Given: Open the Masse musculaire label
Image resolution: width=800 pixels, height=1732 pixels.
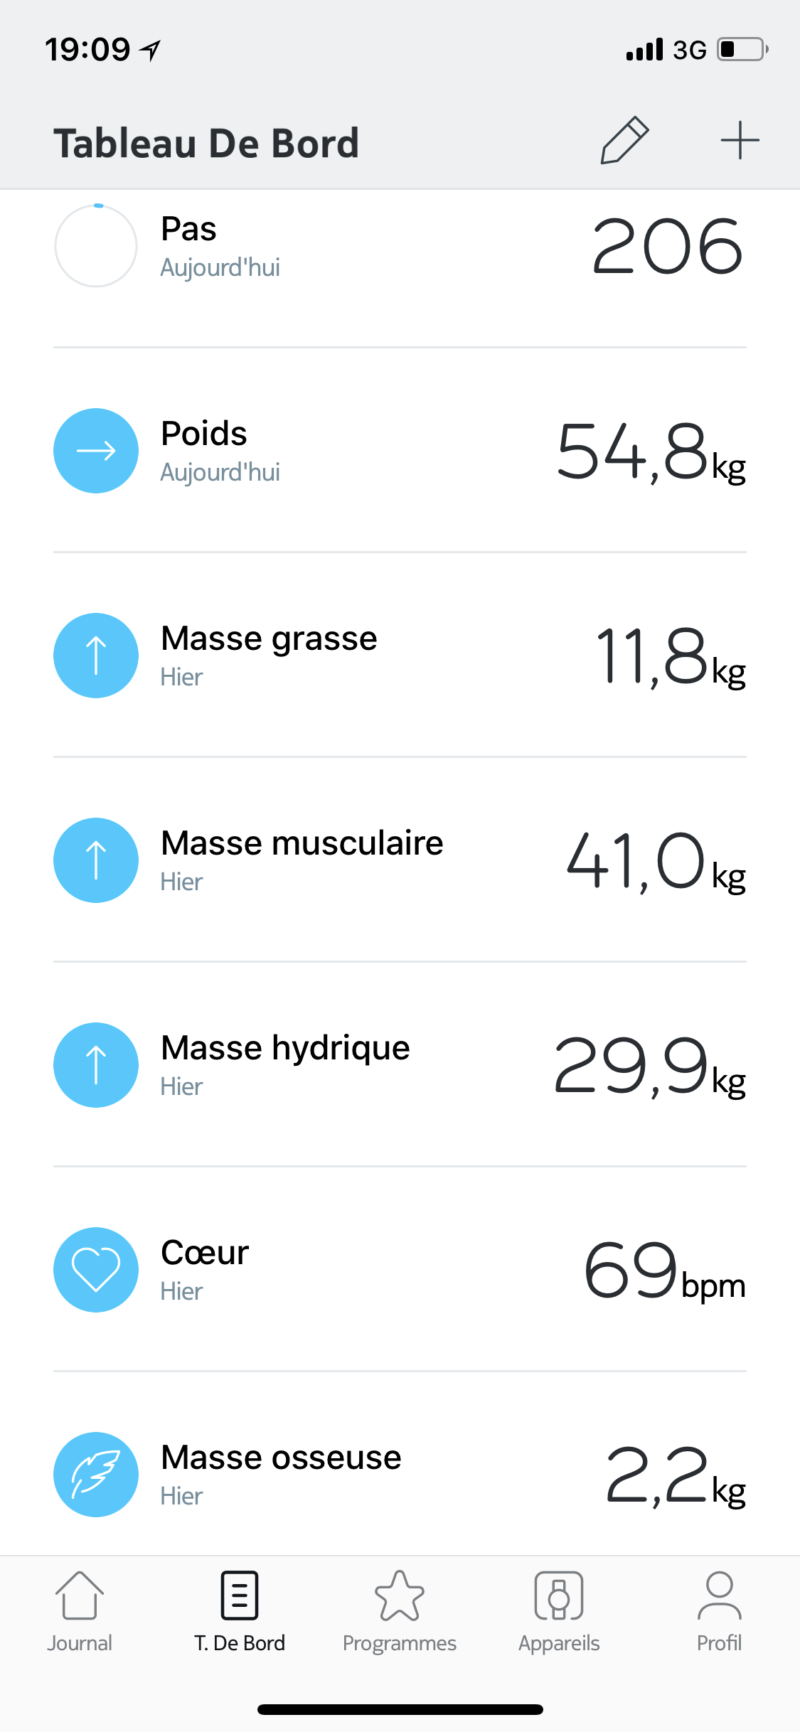Looking at the screenshot, I should 302,843.
